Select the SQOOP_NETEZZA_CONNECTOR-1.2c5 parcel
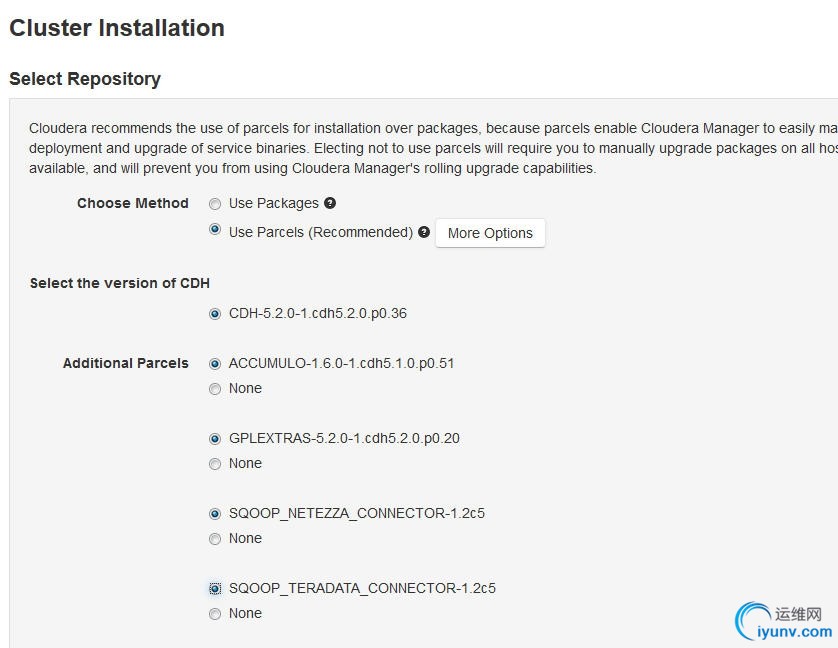Image resolution: width=838 pixels, height=648 pixels. 215,514
